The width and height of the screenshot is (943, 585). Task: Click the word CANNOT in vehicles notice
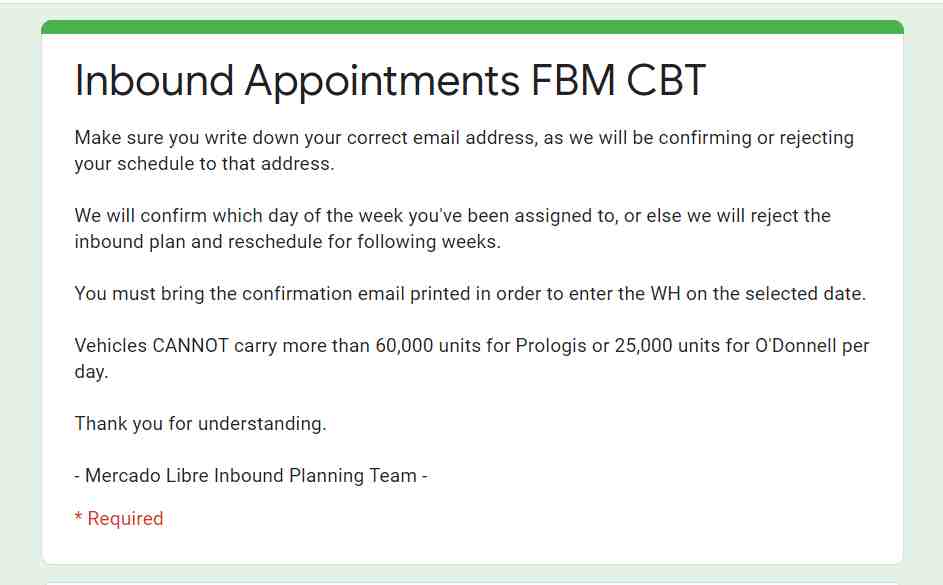click(x=190, y=346)
